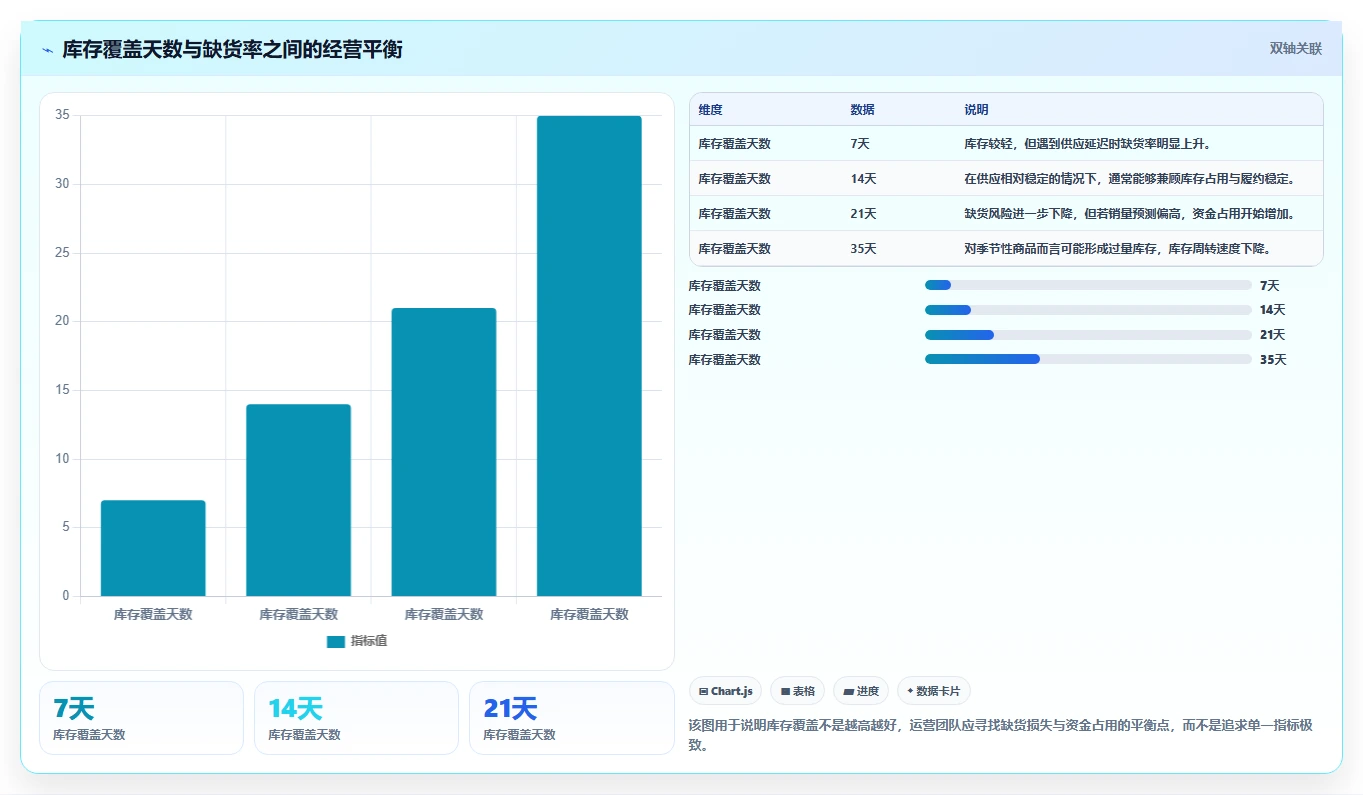The height and width of the screenshot is (795, 1363).
Task: Click the 库存覆盖天数 cell in the 35天 table row
Action: pos(735,249)
